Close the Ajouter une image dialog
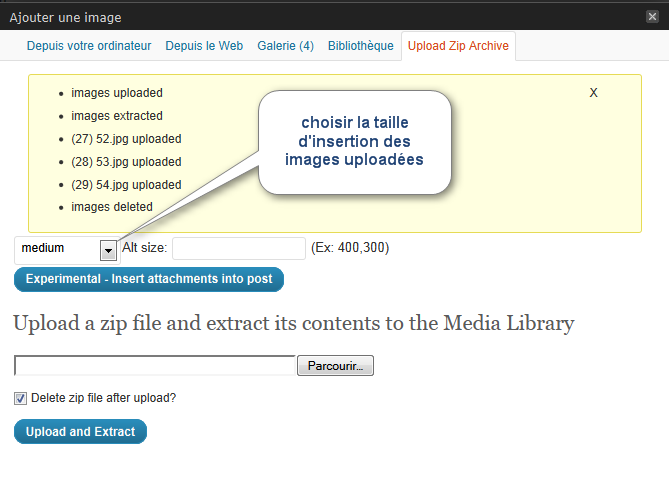Image resolution: width=669 pixels, height=489 pixels. tap(652, 17)
